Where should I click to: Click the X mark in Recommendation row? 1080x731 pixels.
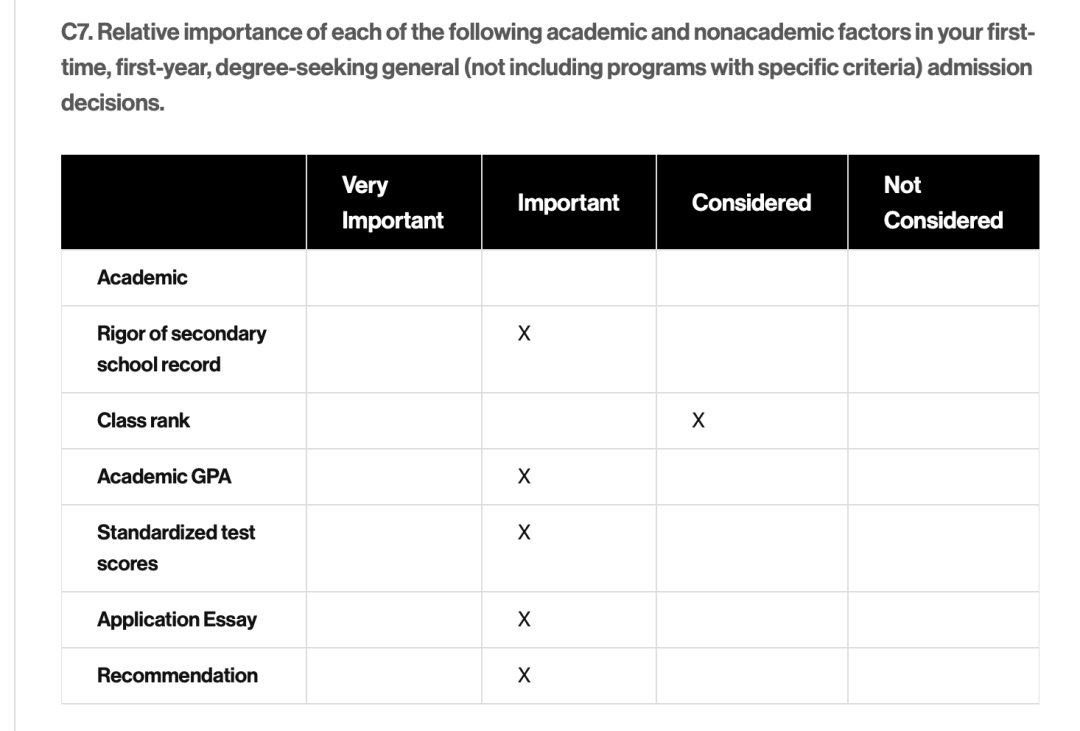pos(523,676)
